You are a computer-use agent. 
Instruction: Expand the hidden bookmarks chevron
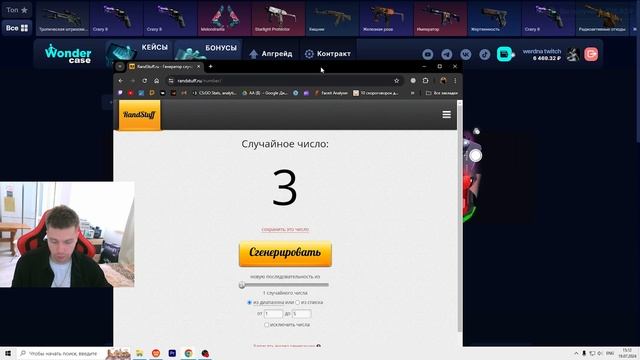[413, 93]
